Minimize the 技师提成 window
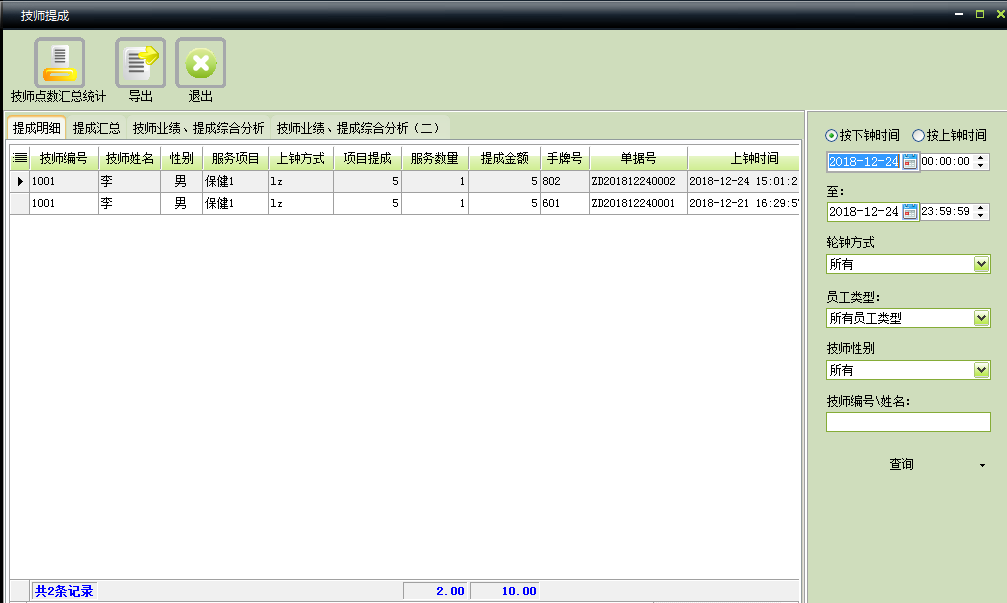Viewport: 1007px width, 603px height. tap(959, 13)
